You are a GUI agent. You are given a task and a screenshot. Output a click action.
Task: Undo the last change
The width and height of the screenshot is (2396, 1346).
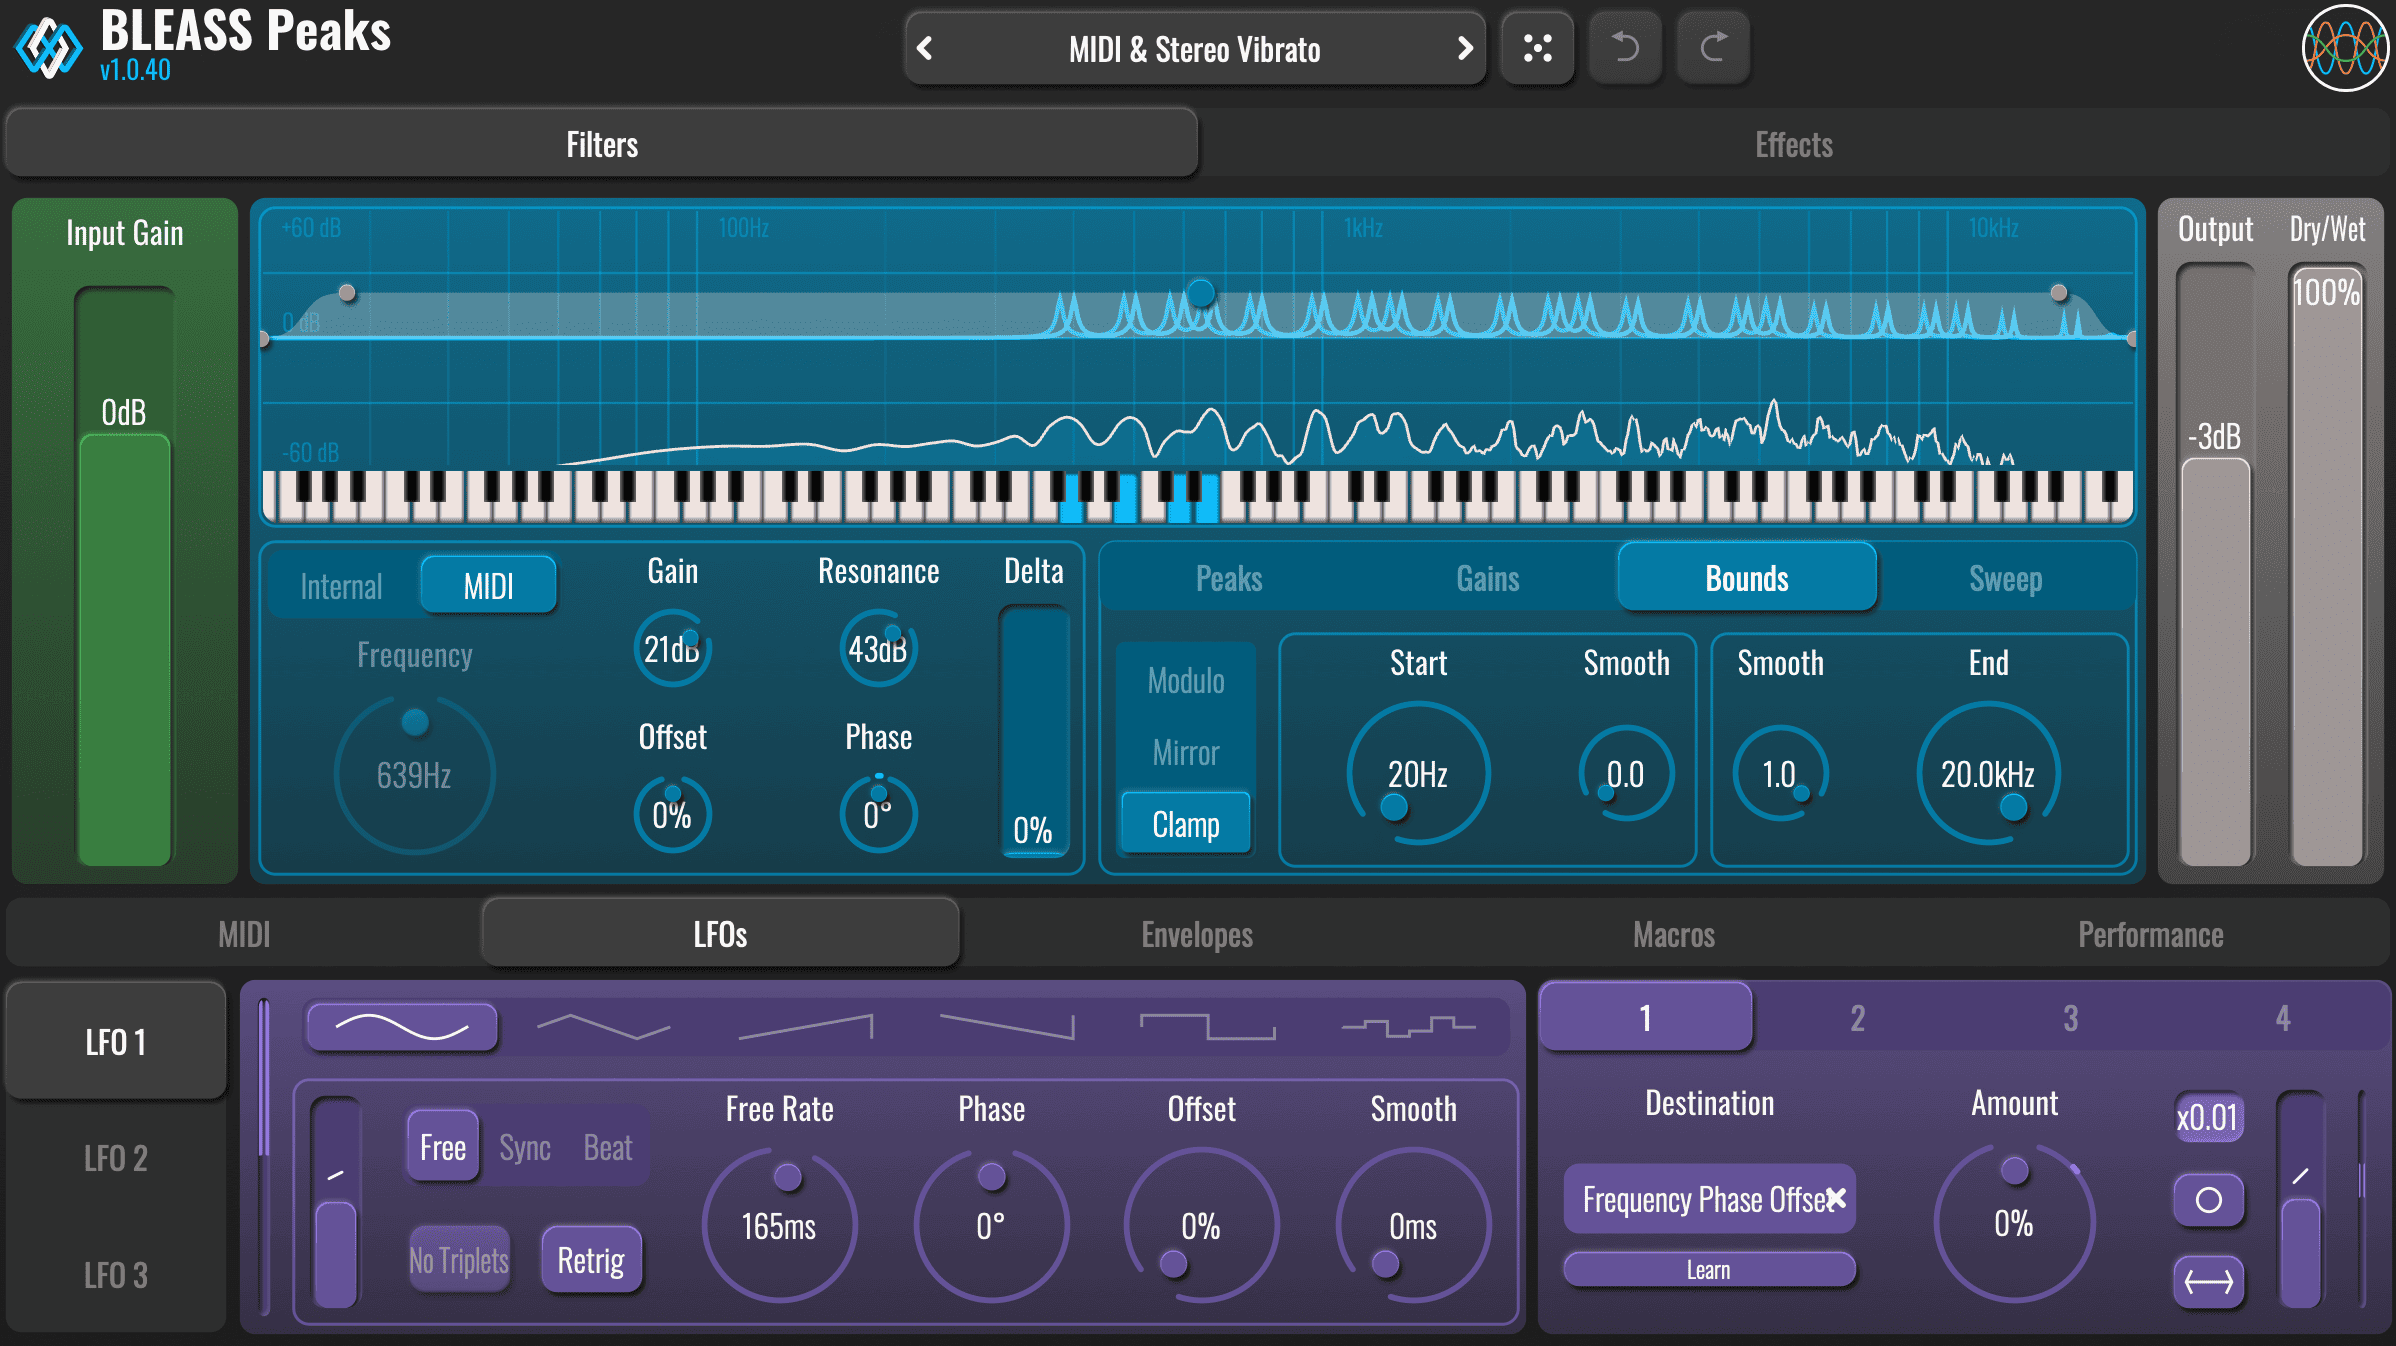tap(1625, 47)
